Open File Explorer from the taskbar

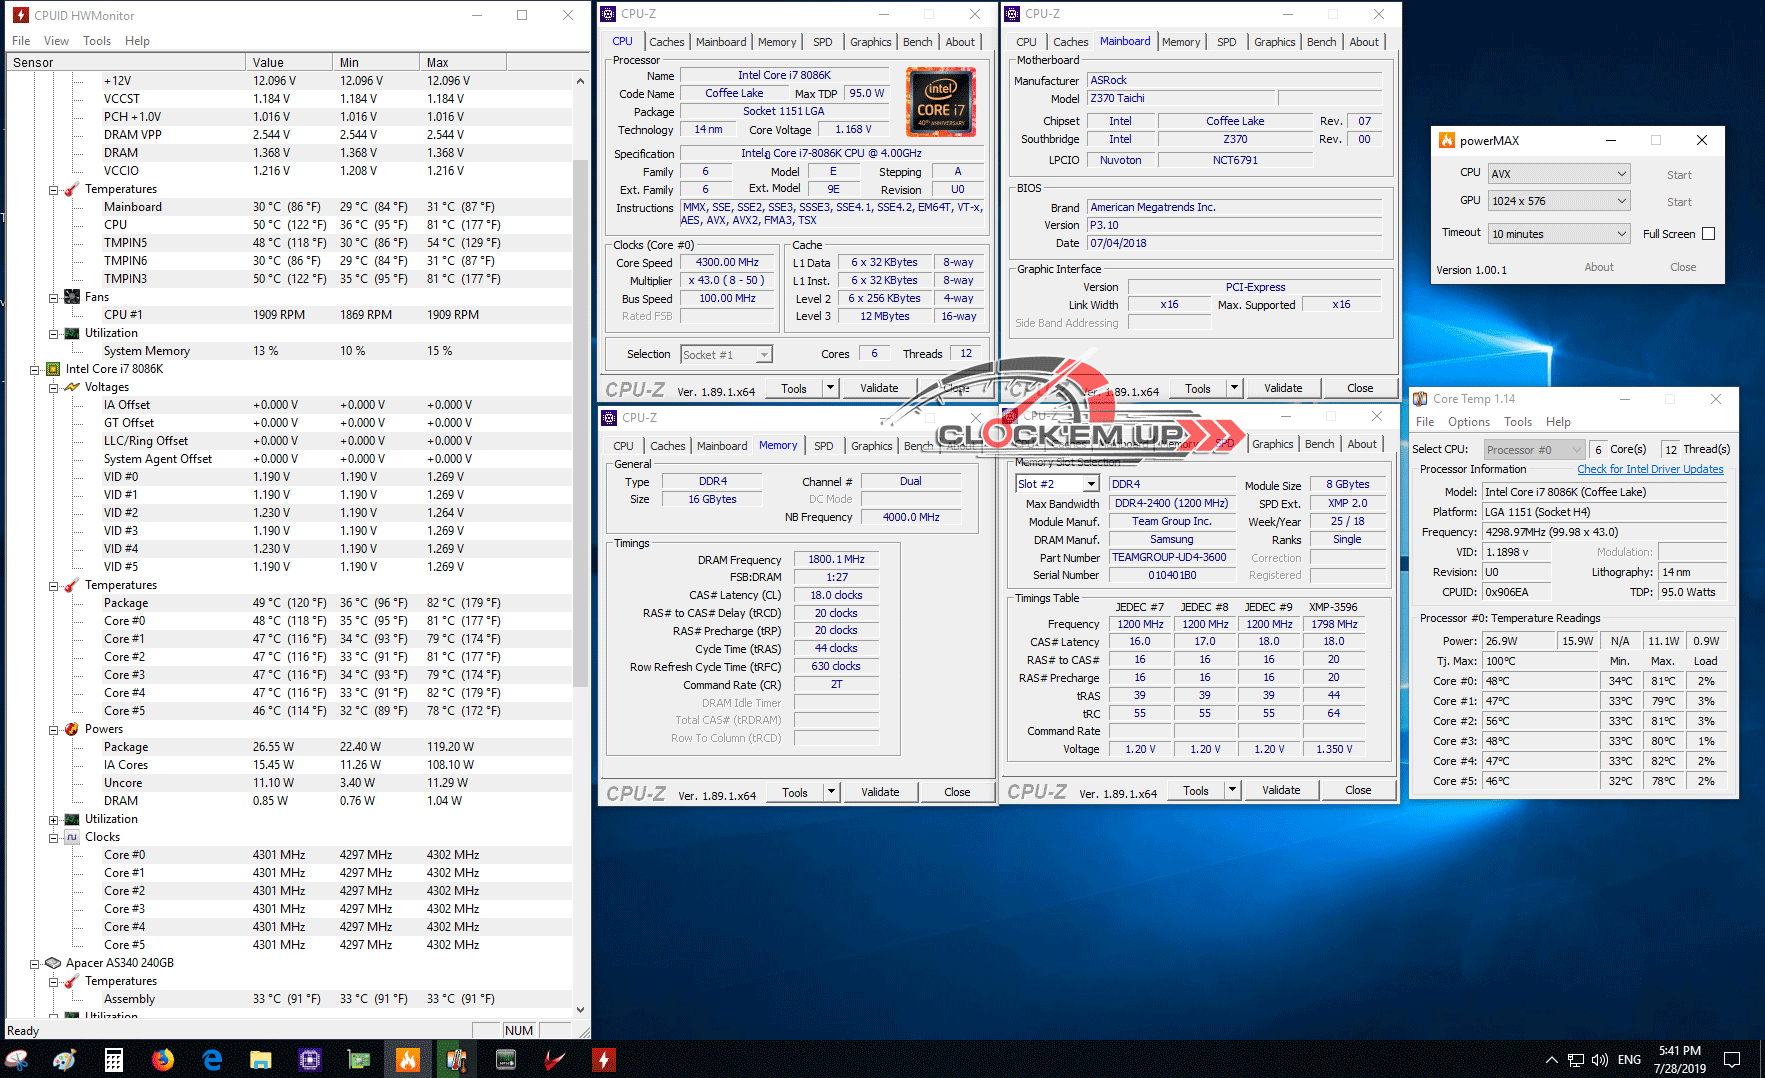pos(261,1060)
